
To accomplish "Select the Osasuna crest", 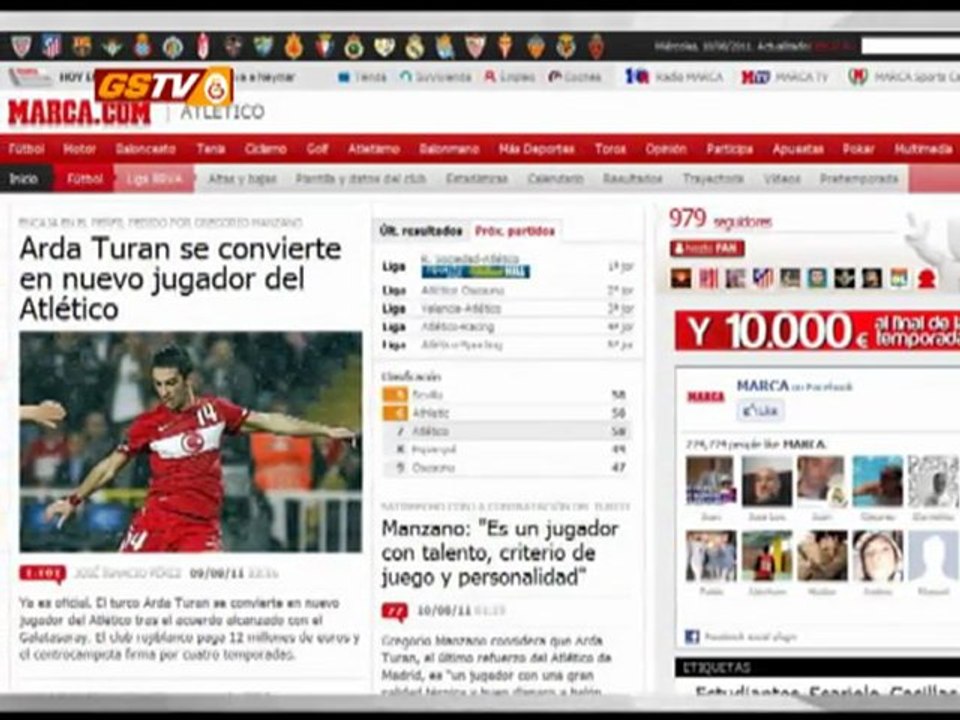I will (324, 46).
